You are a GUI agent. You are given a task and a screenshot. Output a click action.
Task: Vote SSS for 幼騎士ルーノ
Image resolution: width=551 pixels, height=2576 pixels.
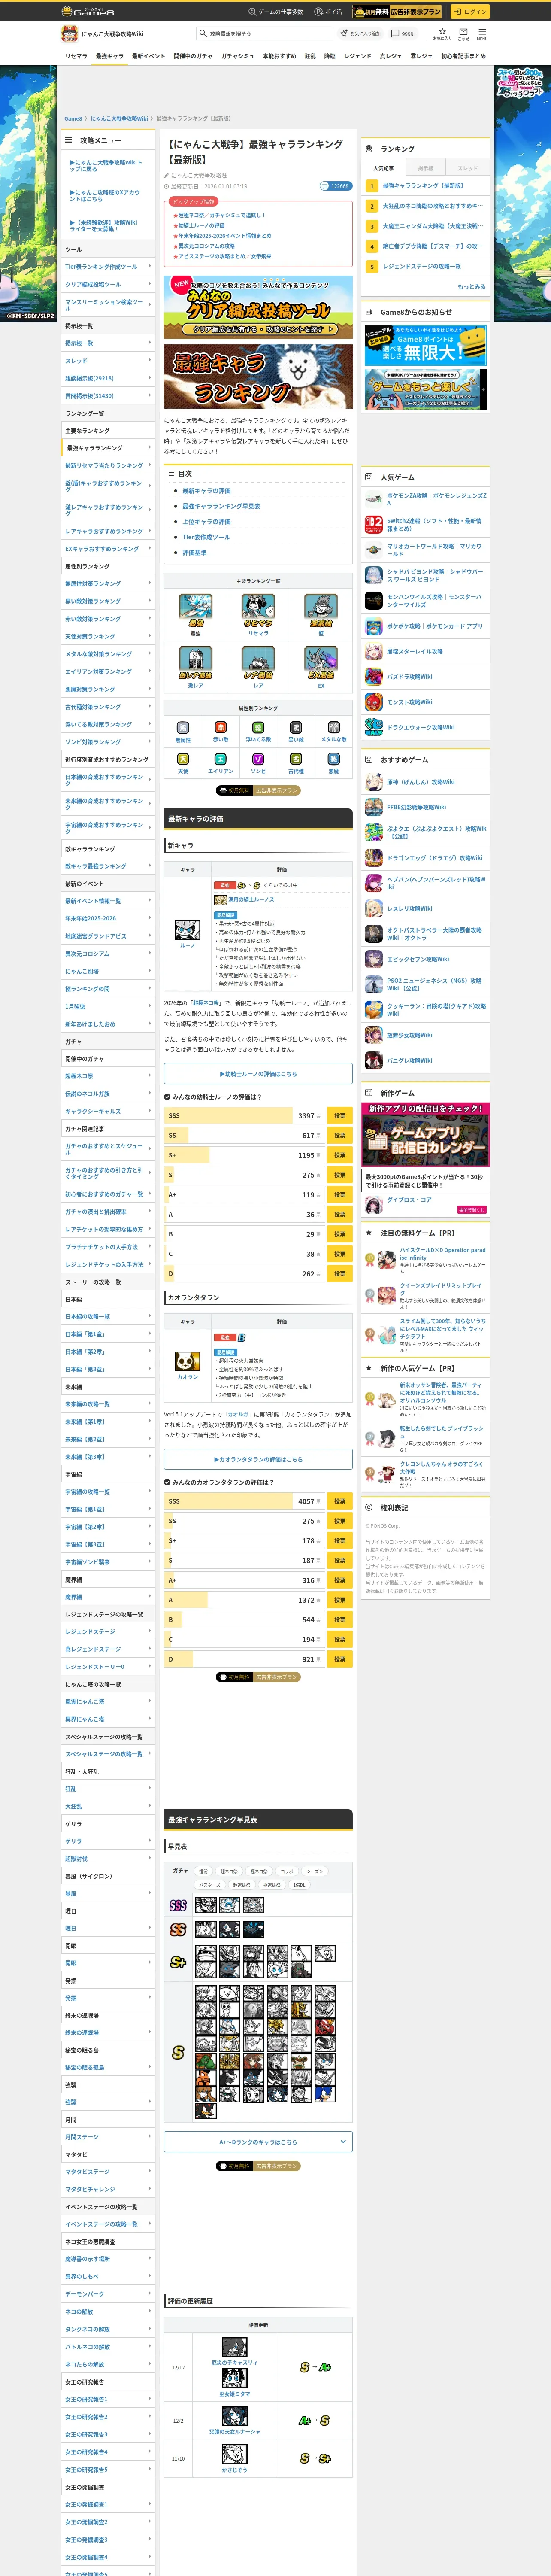(340, 1115)
